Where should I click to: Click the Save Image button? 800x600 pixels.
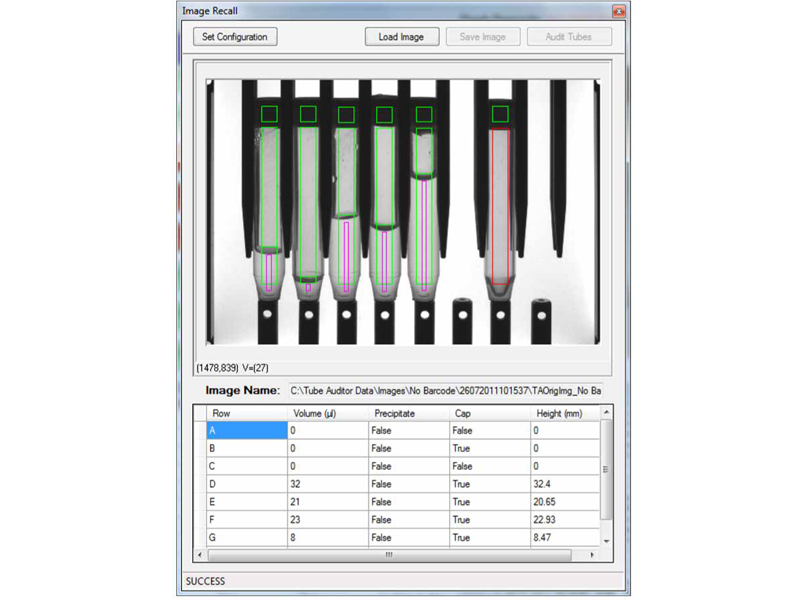pyautogui.click(x=482, y=37)
